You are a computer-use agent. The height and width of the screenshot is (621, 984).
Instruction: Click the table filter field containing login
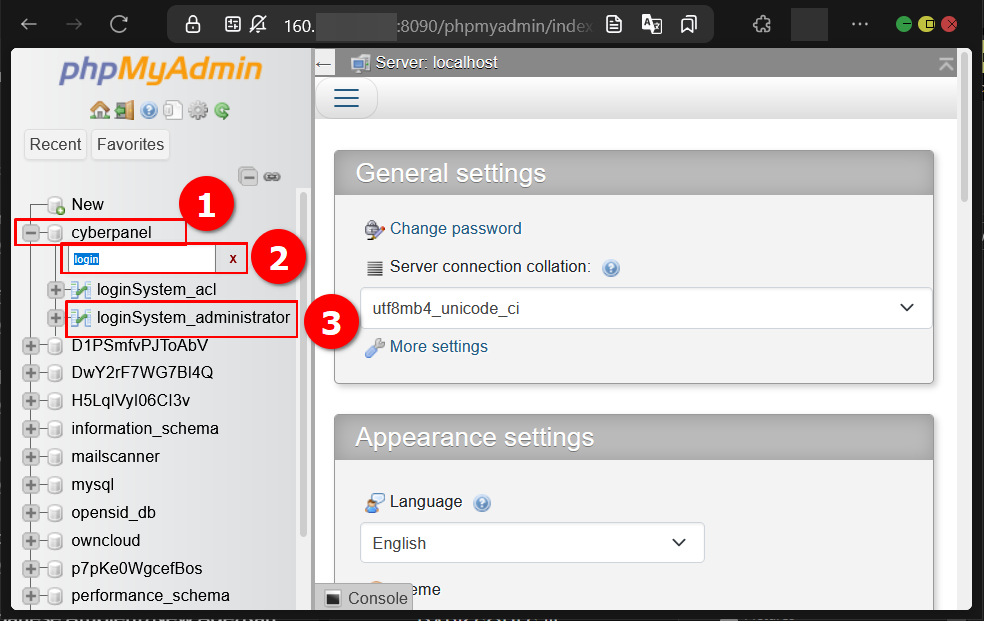coord(142,259)
